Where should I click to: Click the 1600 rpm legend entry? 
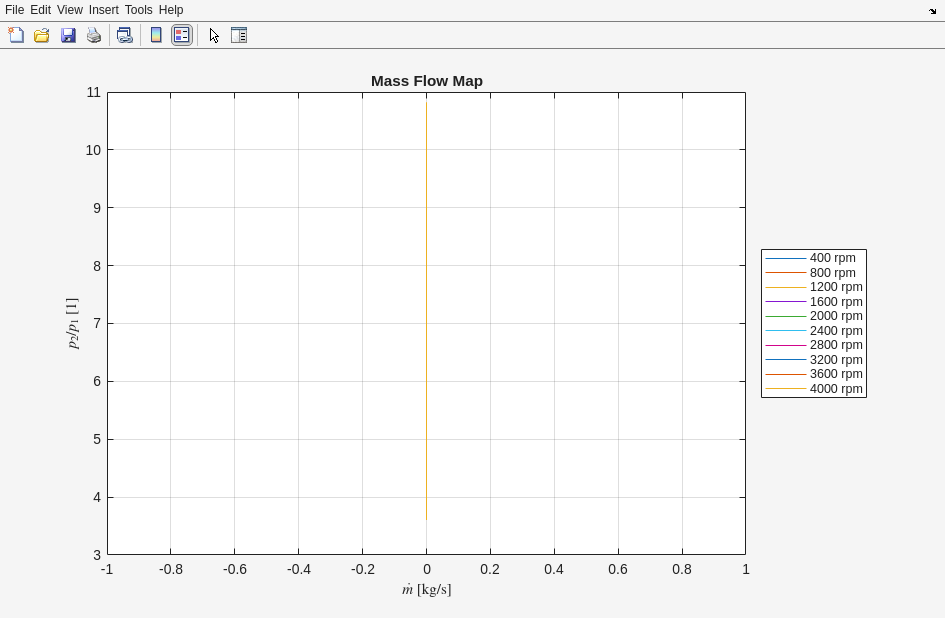point(814,301)
